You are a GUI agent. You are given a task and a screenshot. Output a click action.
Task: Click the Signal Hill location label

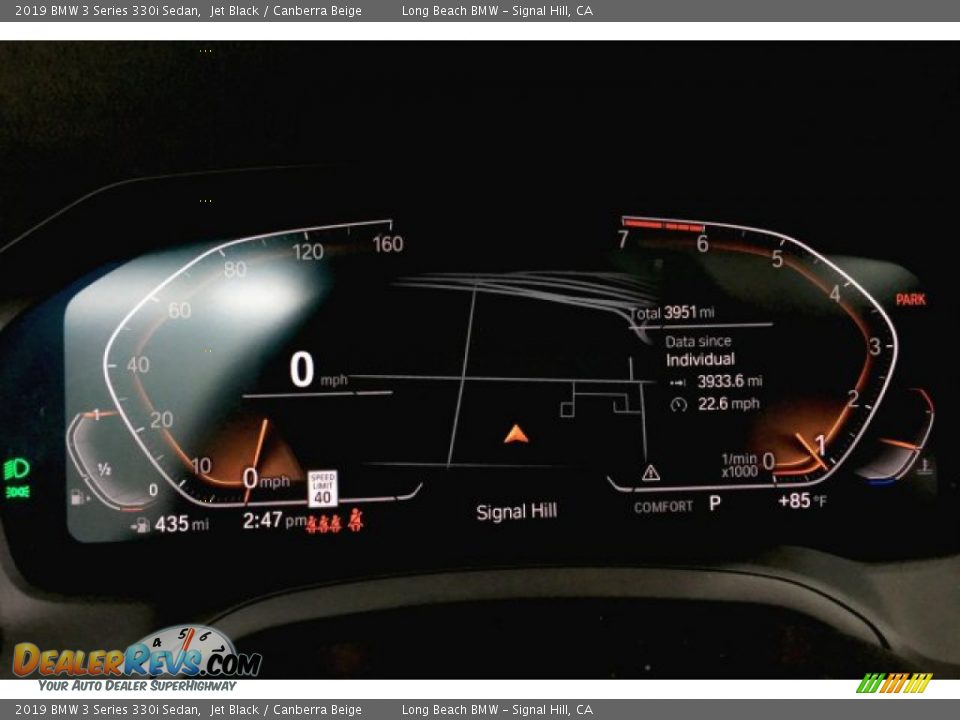(516, 512)
